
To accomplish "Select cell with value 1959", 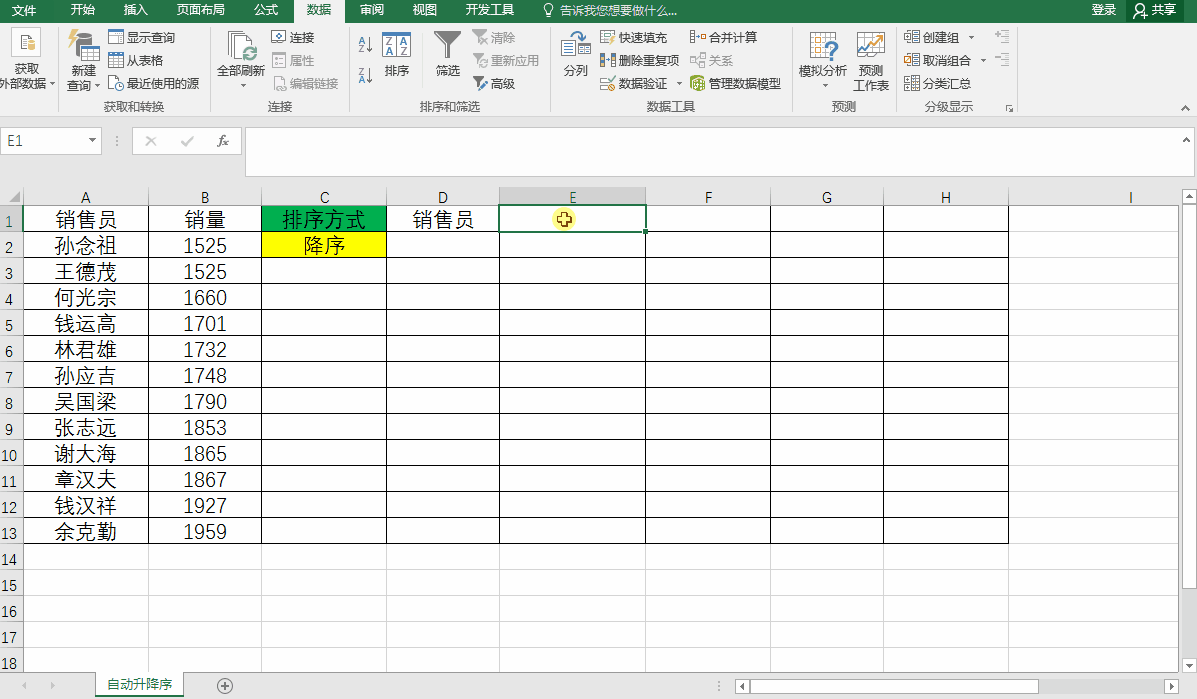I will [x=205, y=531].
